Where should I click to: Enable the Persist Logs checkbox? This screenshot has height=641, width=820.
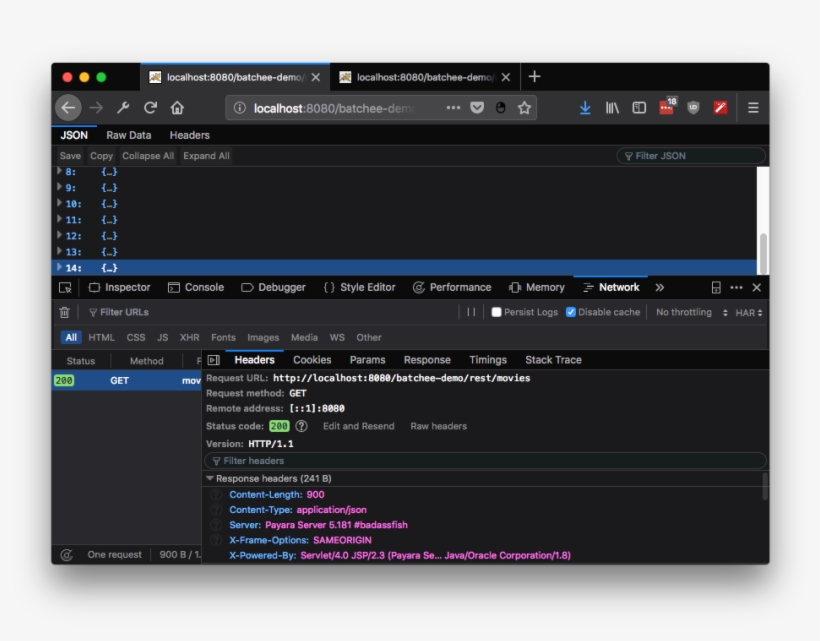[496, 310]
